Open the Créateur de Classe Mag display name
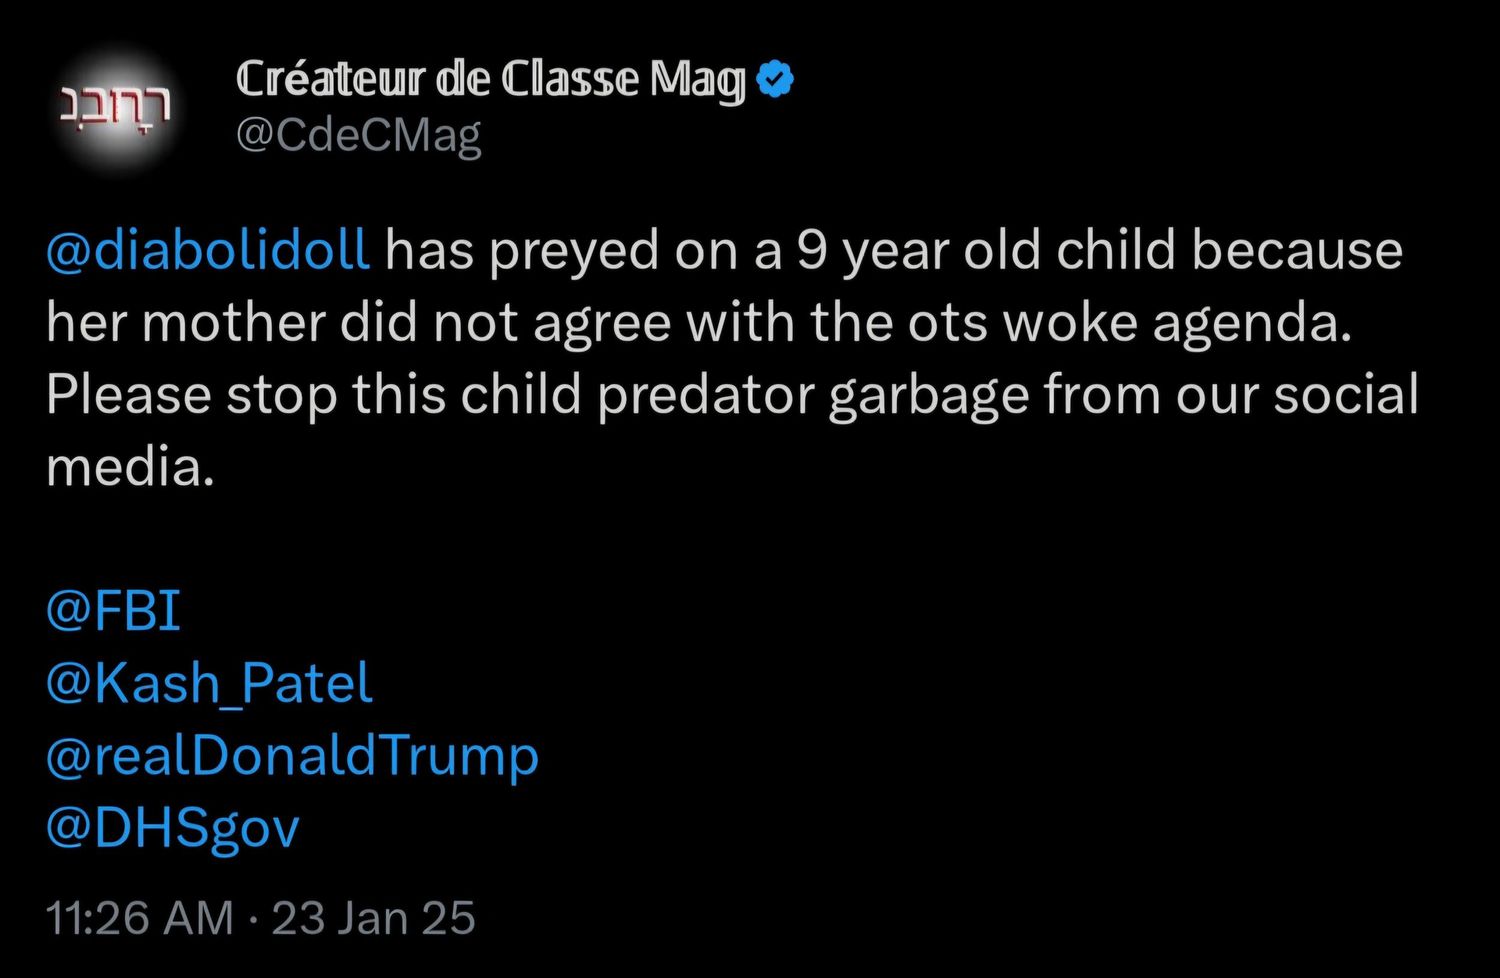Viewport: 1500px width, 978px height. pos(490,79)
